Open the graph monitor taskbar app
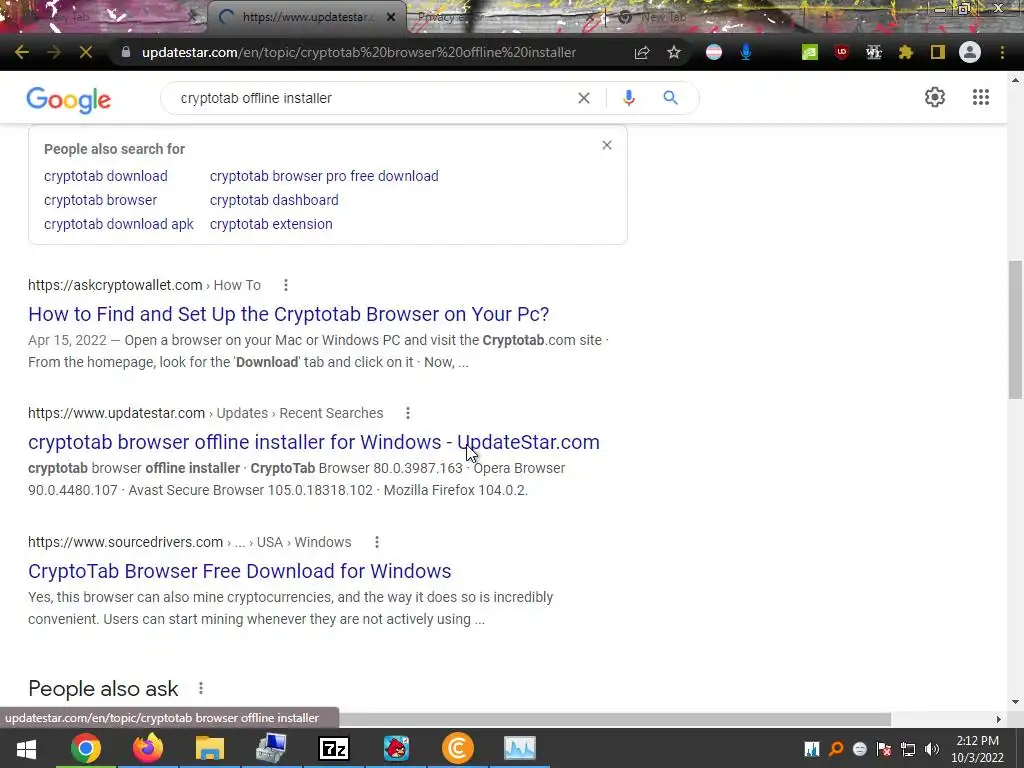Screen dimensions: 1024x768 520,748
